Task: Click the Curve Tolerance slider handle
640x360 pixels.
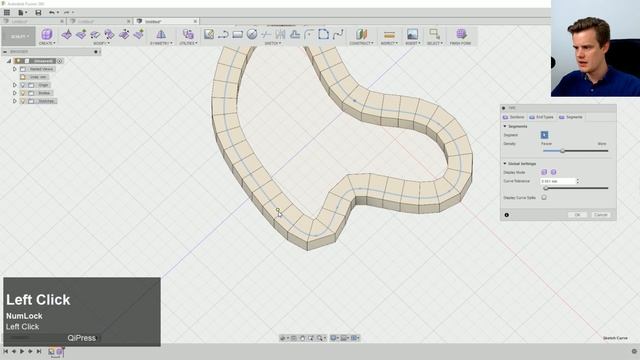Action: 546,188
